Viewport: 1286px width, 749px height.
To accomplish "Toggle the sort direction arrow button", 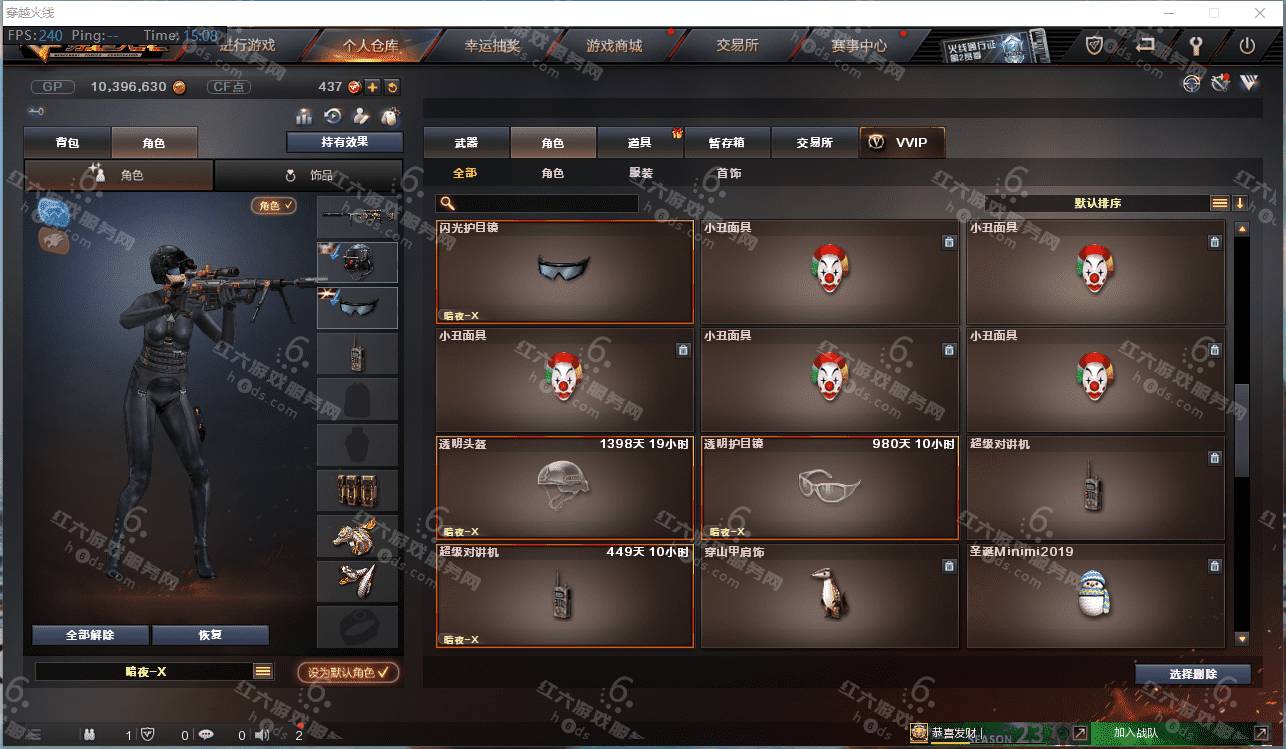I will [x=1240, y=203].
